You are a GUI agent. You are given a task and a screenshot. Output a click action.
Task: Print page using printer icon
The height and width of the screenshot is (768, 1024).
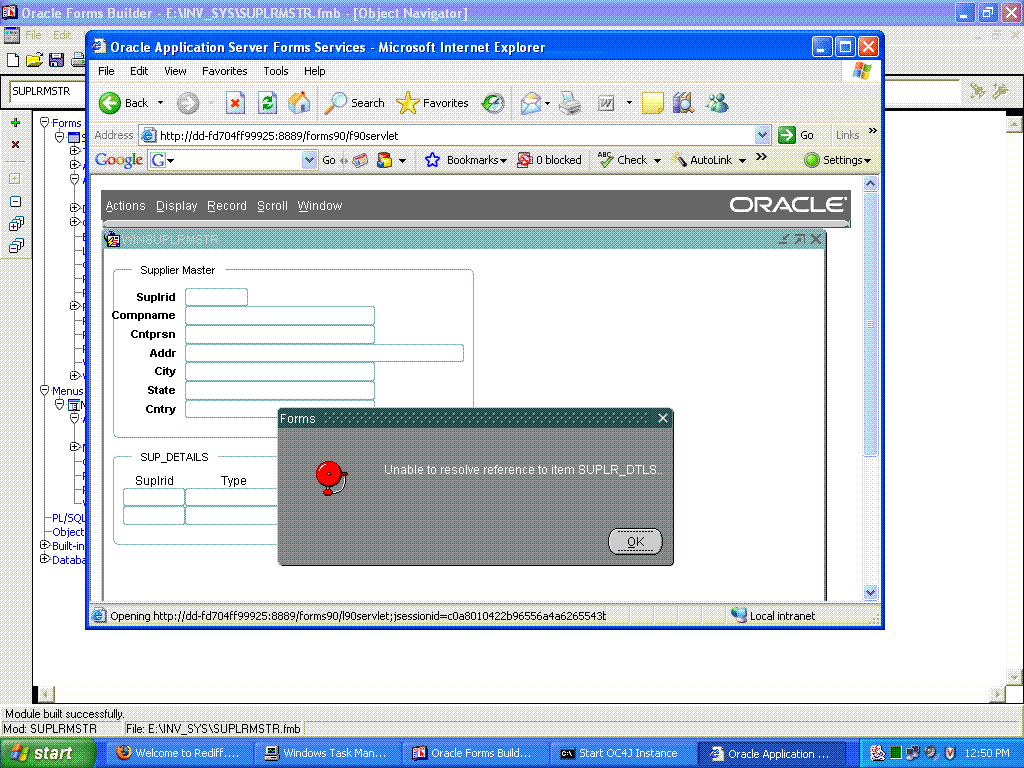coord(570,103)
